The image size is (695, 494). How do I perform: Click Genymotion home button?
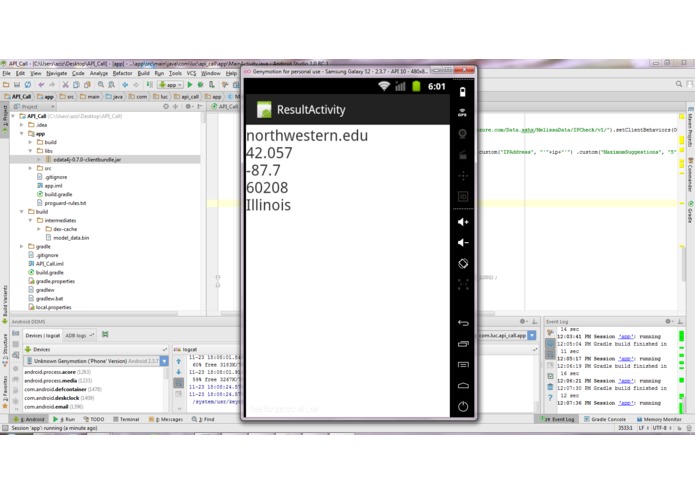pyautogui.click(x=463, y=385)
